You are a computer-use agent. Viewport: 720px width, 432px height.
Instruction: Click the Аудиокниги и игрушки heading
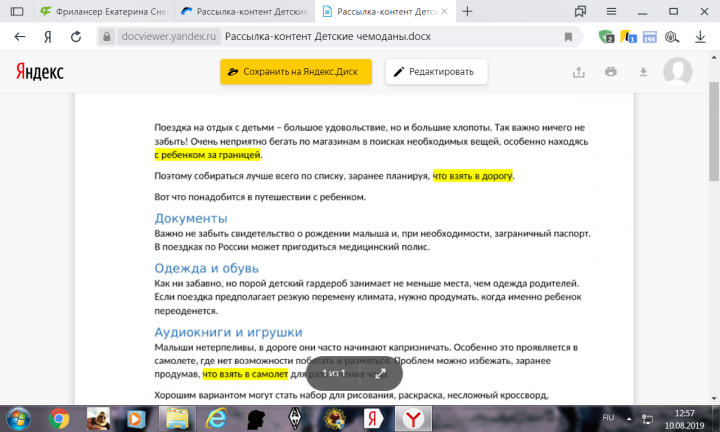pyautogui.click(x=228, y=332)
